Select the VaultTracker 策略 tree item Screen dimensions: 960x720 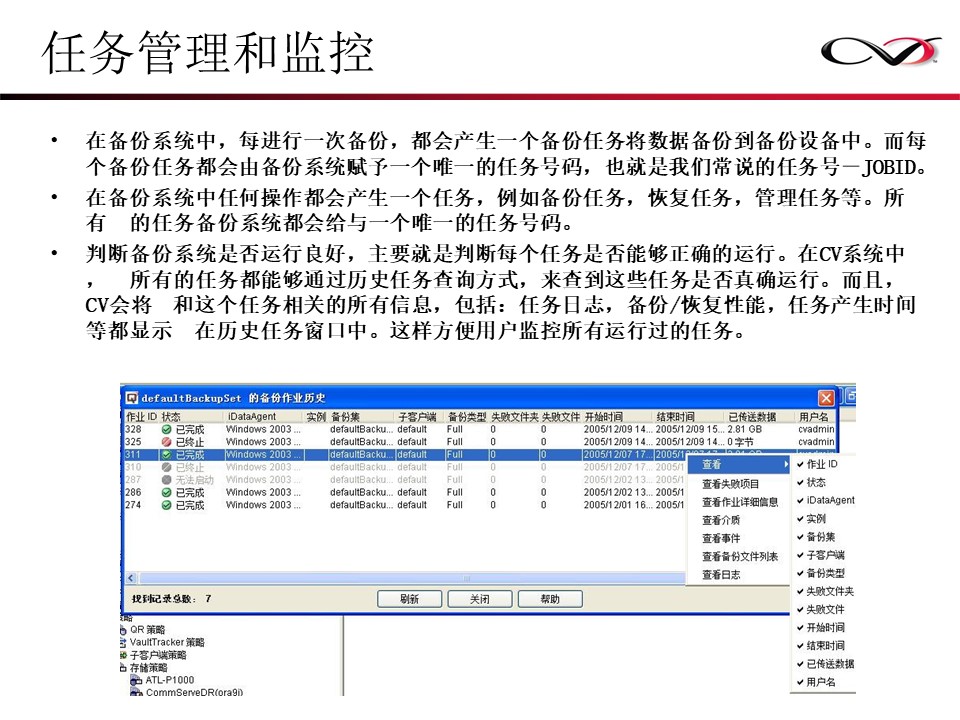pyautogui.click(x=167, y=642)
